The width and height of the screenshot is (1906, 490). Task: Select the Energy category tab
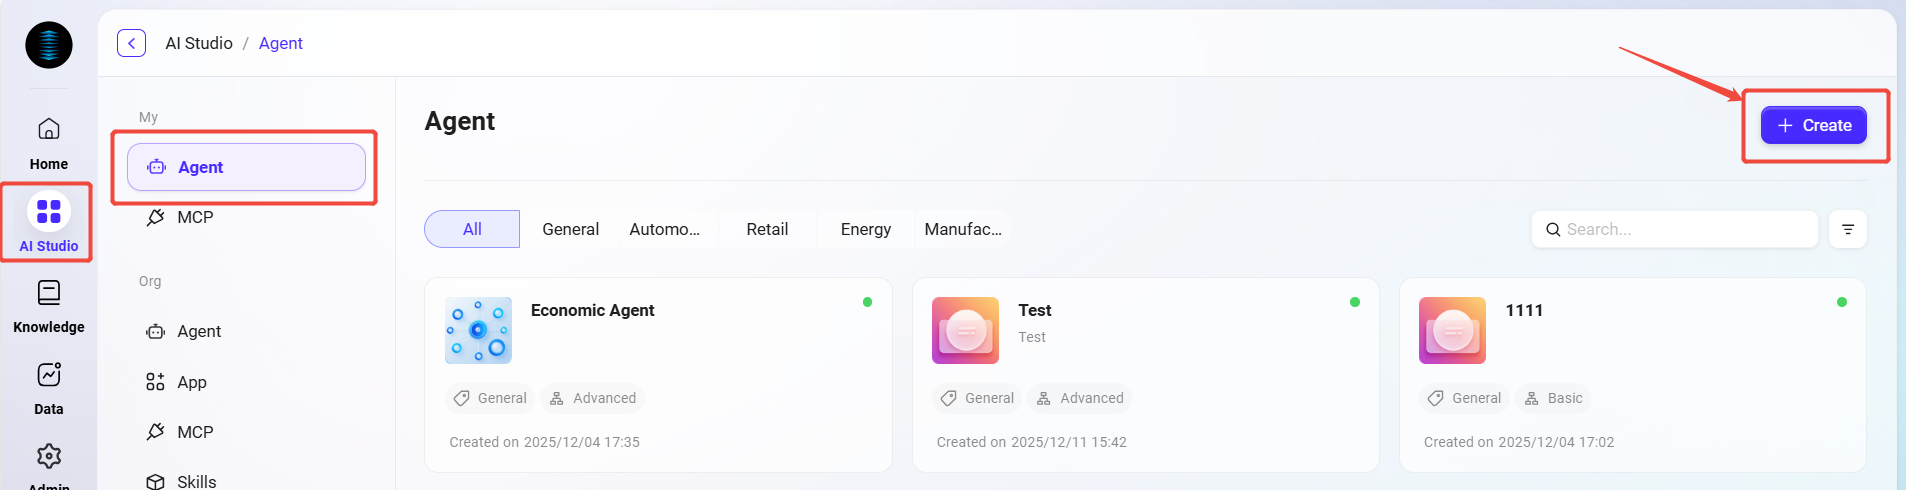point(865,229)
